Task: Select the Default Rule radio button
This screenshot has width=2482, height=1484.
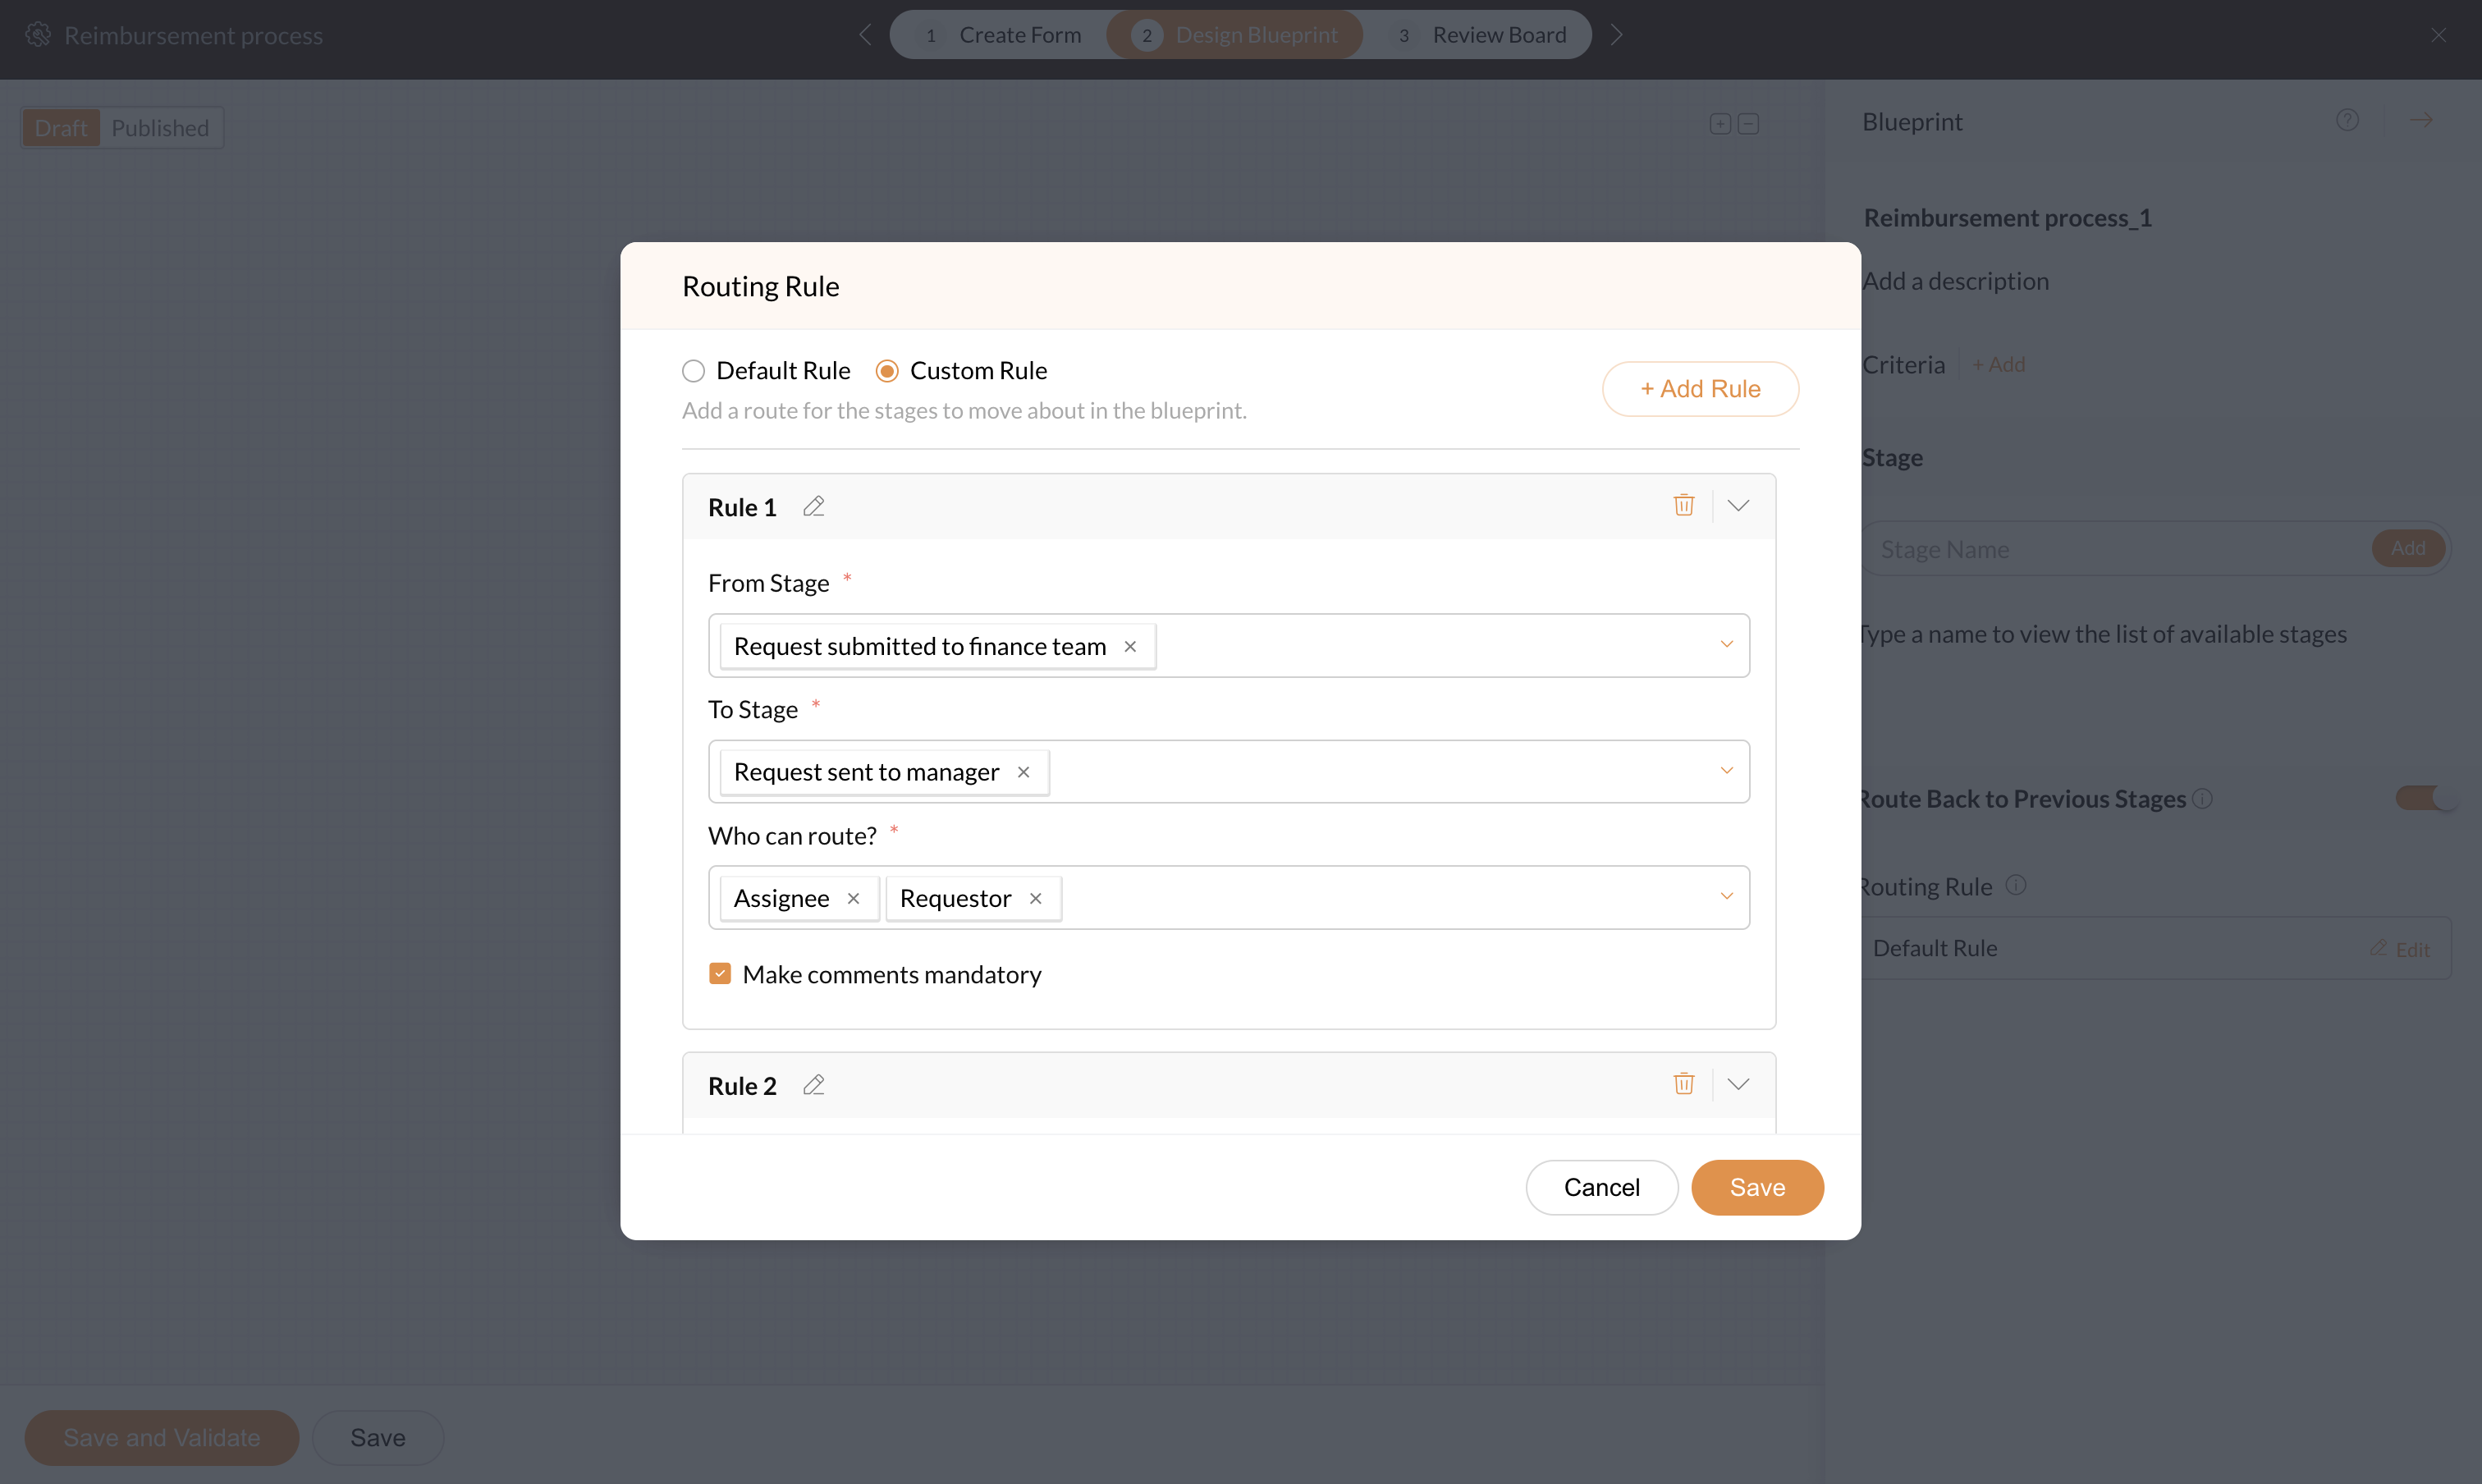Action: coord(693,371)
